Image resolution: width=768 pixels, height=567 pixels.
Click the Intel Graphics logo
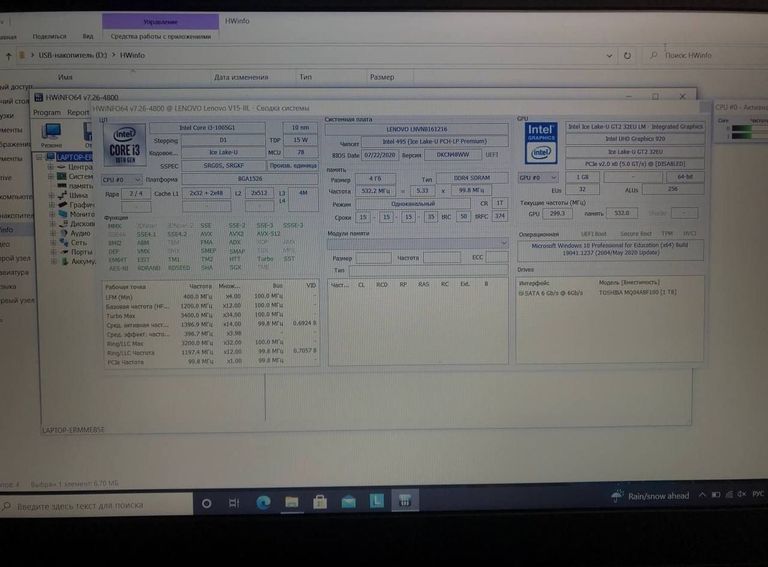[541, 141]
